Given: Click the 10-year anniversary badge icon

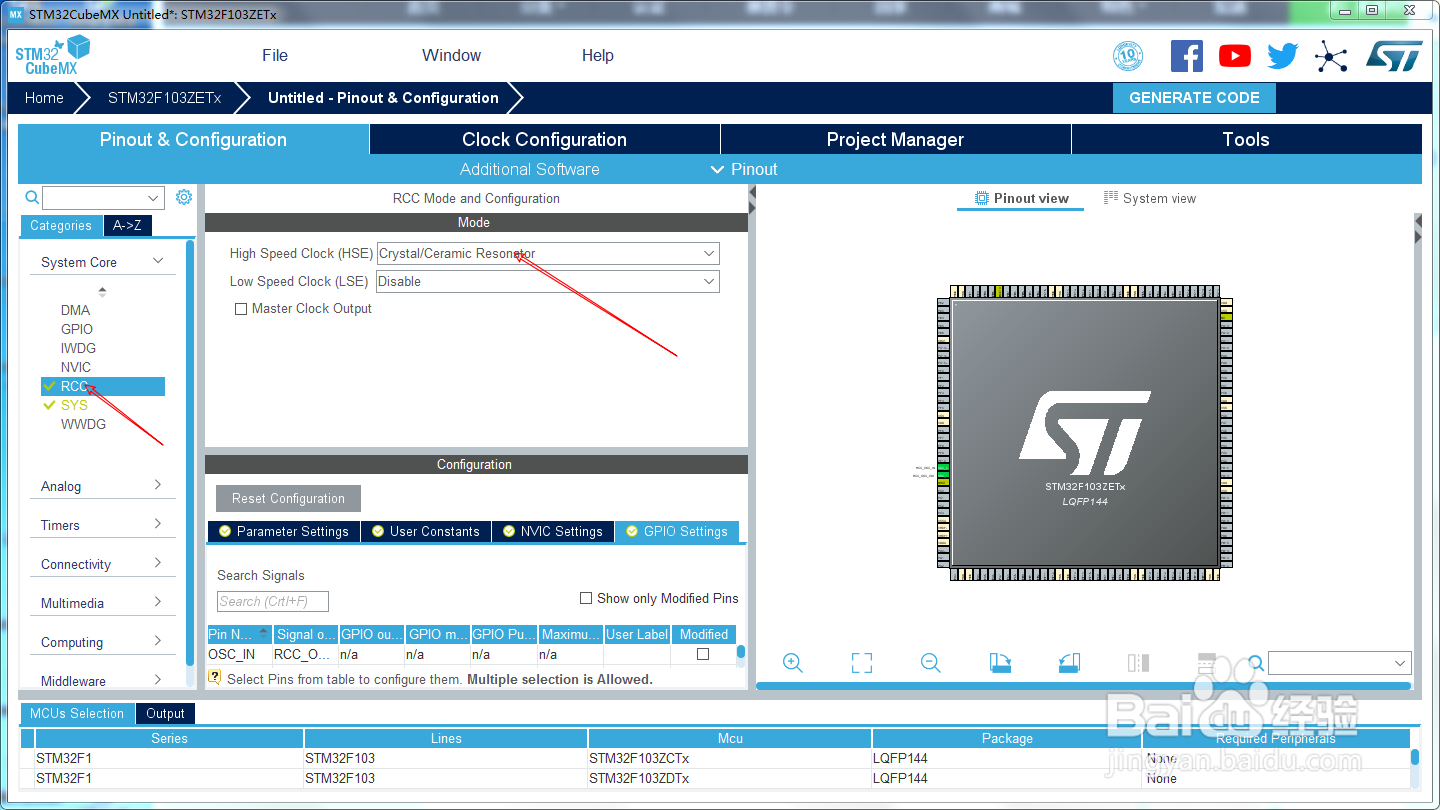Looking at the screenshot, I should coord(1128,56).
